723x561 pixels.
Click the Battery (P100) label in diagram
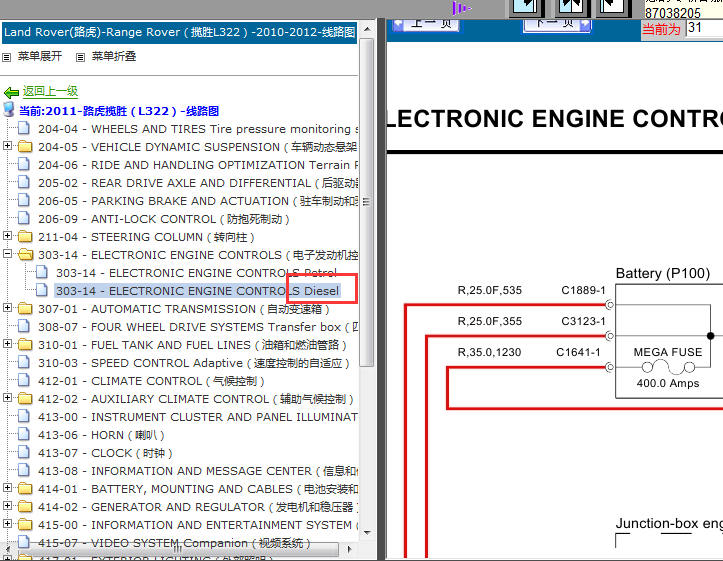(663, 273)
